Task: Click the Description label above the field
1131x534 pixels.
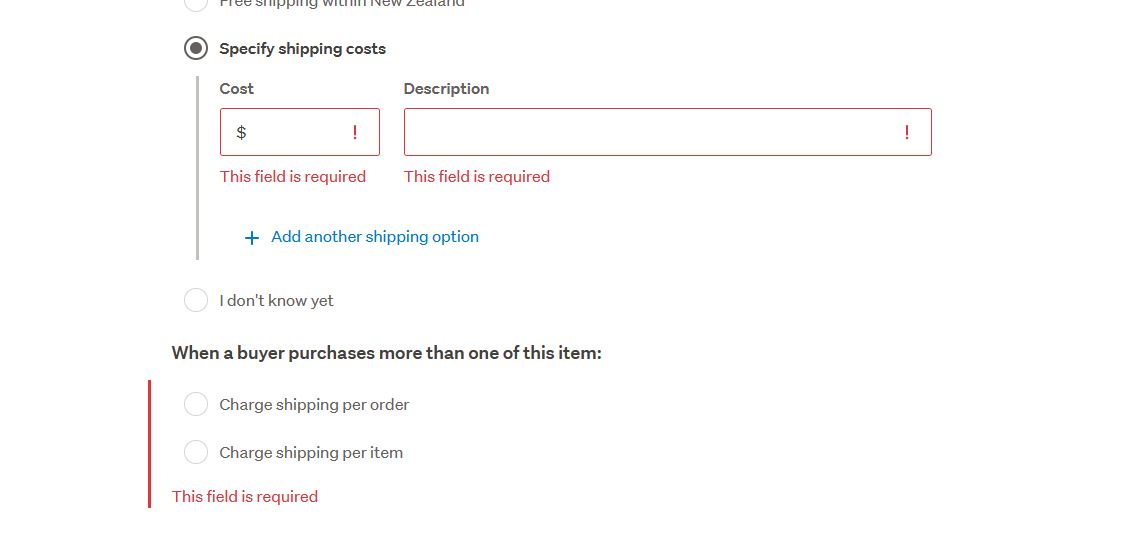Action: pyautogui.click(x=446, y=88)
